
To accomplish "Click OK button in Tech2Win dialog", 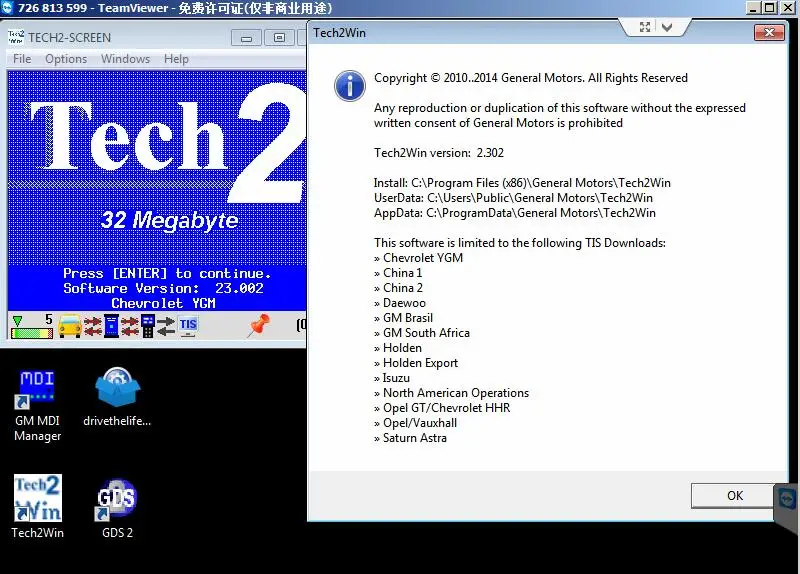I will (x=735, y=495).
